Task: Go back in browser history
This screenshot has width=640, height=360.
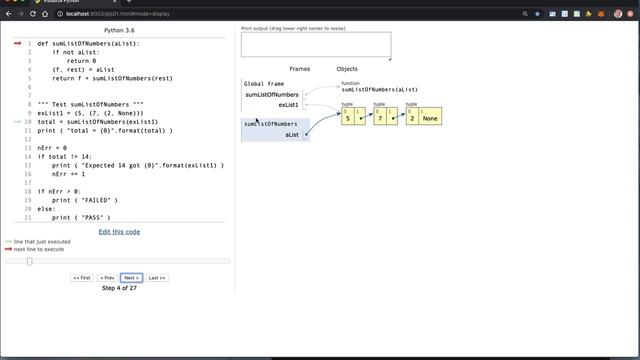Action: point(9,14)
